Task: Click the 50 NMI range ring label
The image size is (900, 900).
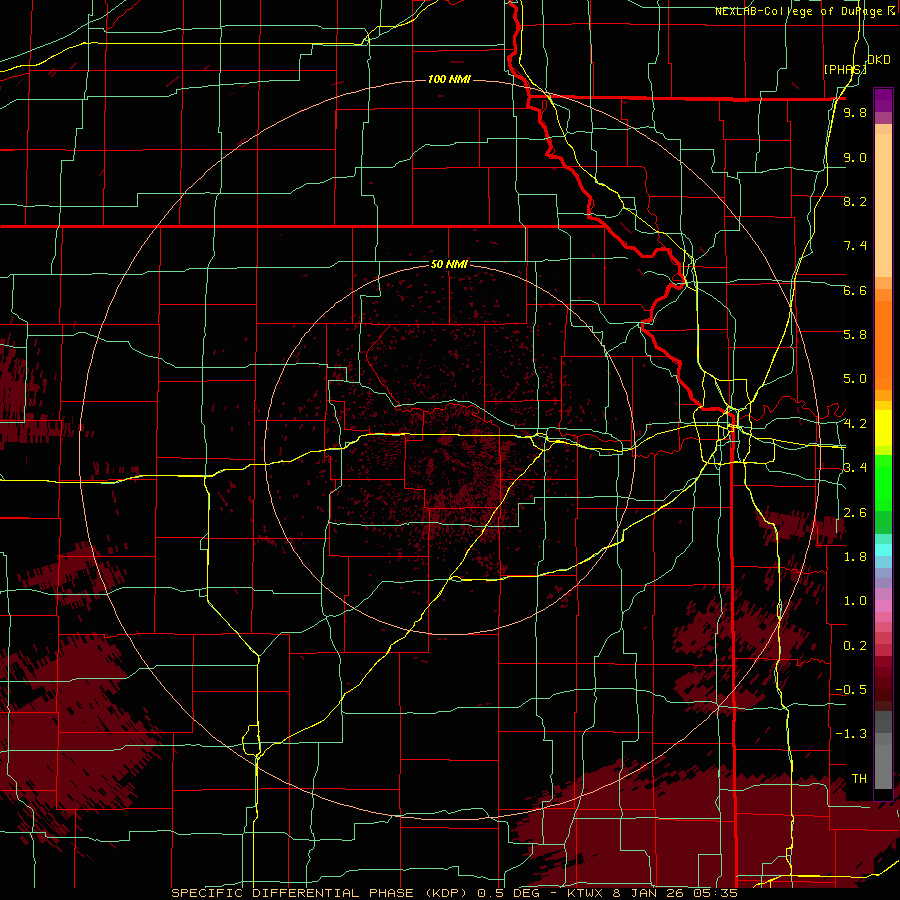Action: (449, 264)
